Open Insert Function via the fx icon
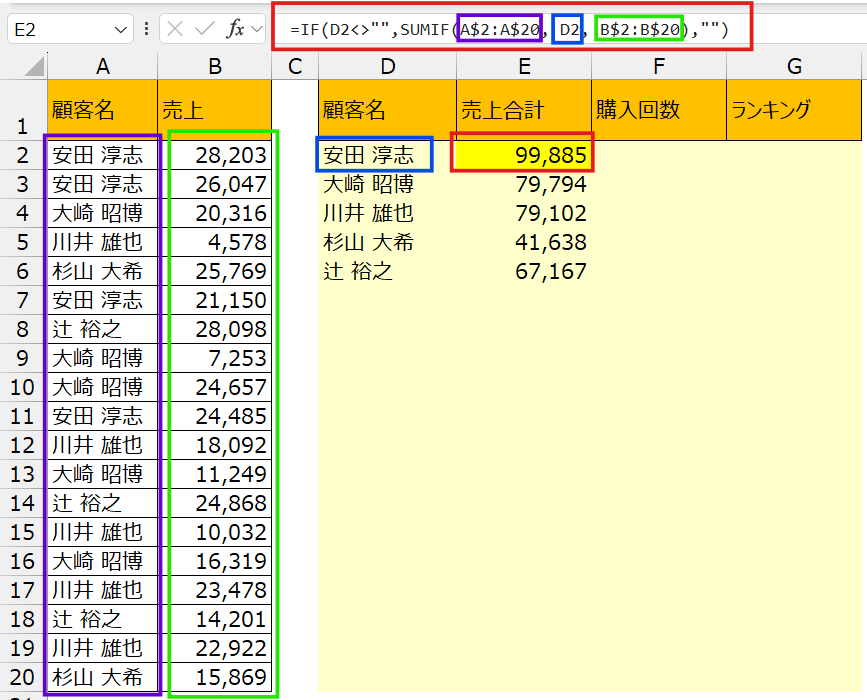Viewport: 867px width, 700px height. [235, 30]
